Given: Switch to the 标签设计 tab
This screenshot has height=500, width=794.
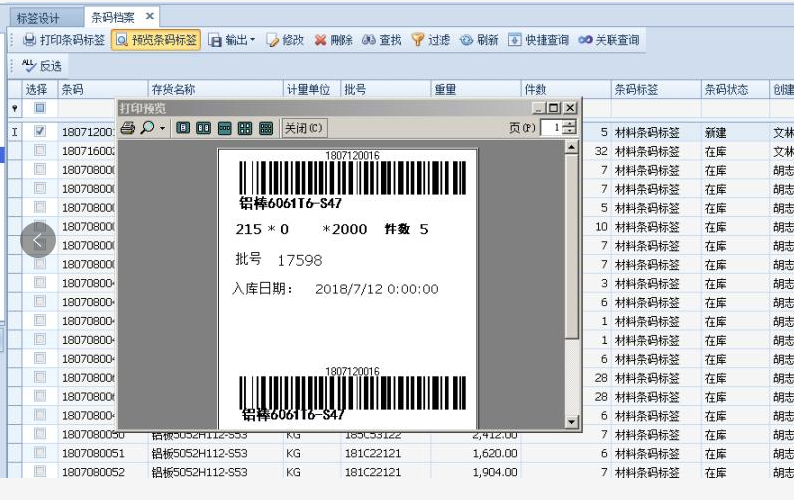Looking at the screenshot, I should point(46,18).
